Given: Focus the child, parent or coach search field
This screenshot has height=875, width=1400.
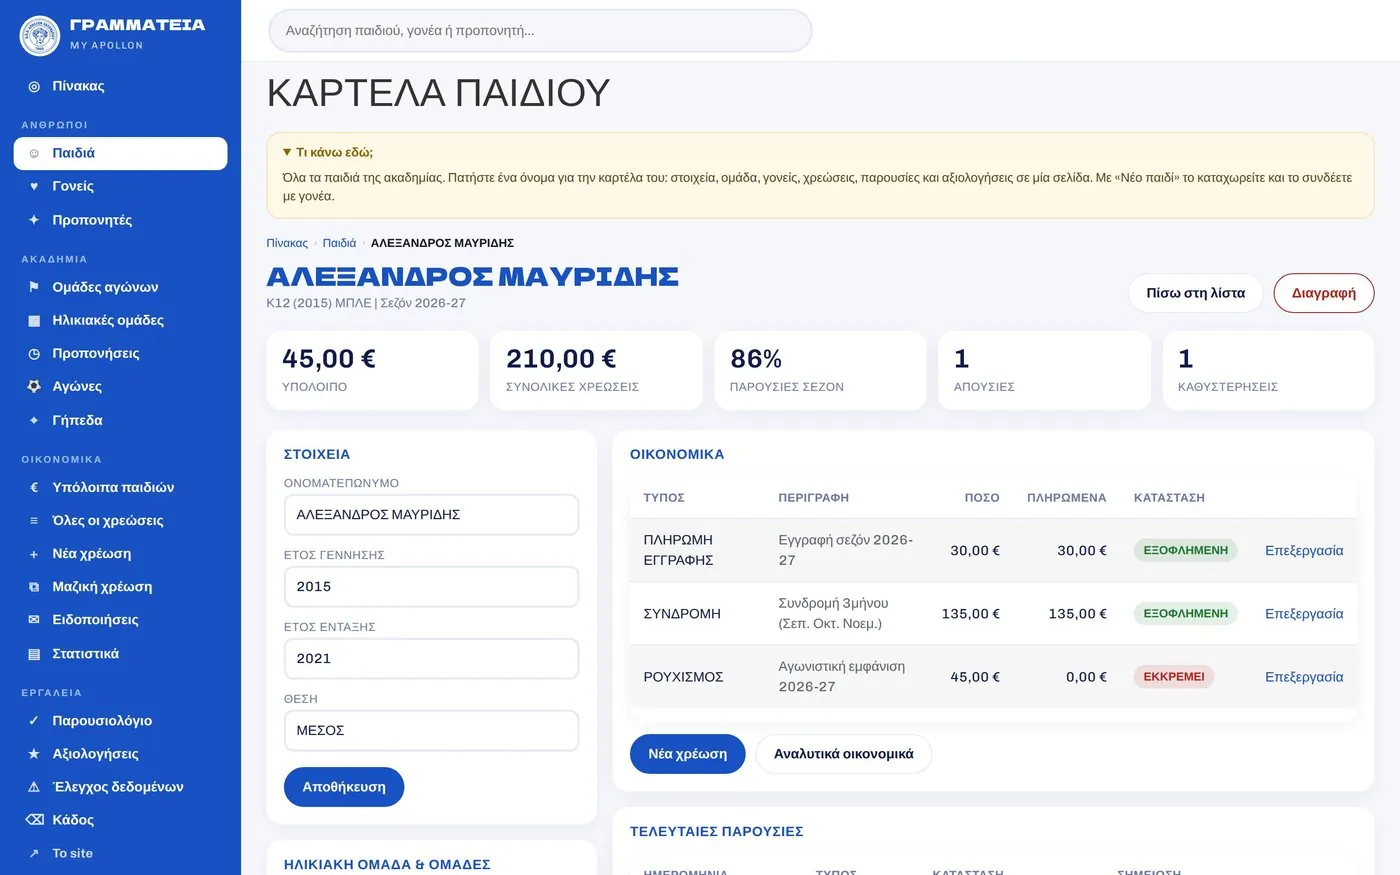Looking at the screenshot, I should pyautogui.click(x=540, y=31).
